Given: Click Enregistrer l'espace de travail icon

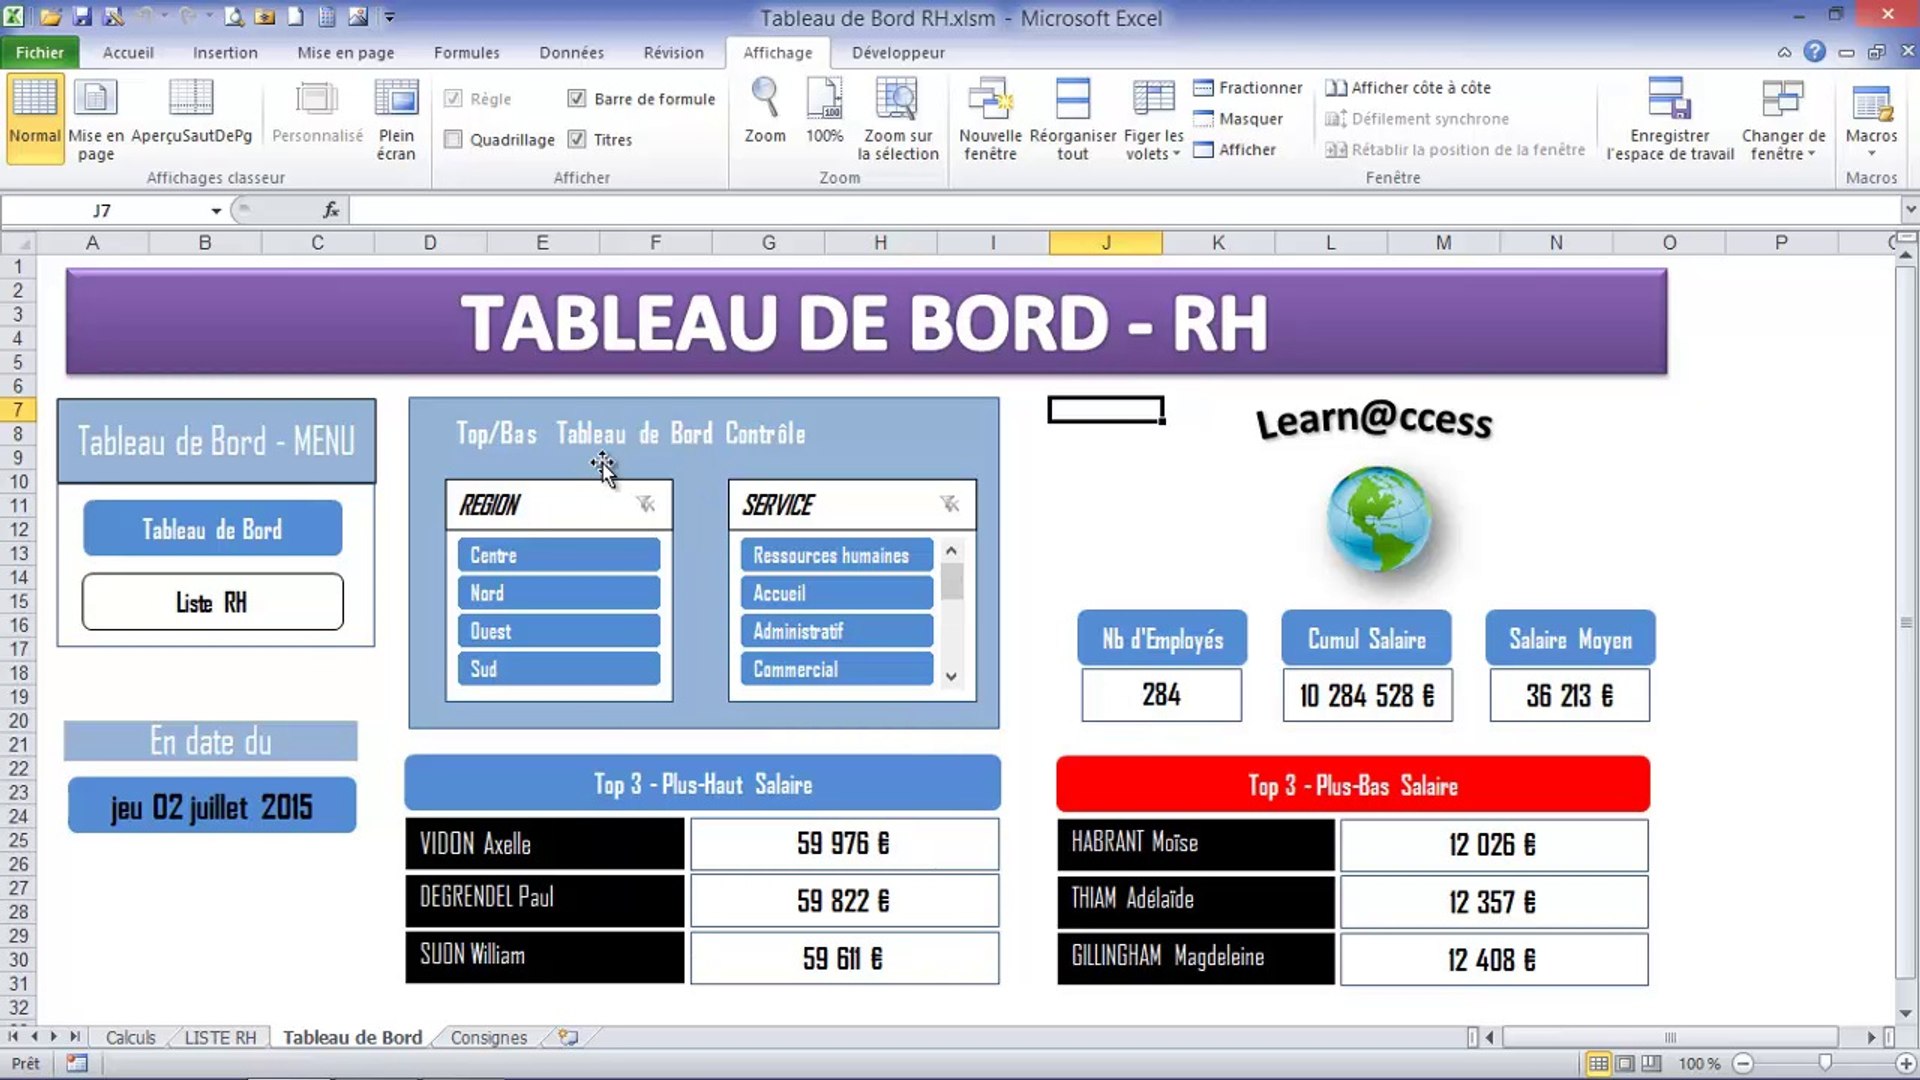Looking at the screenshot, I should pos(1669,100).
